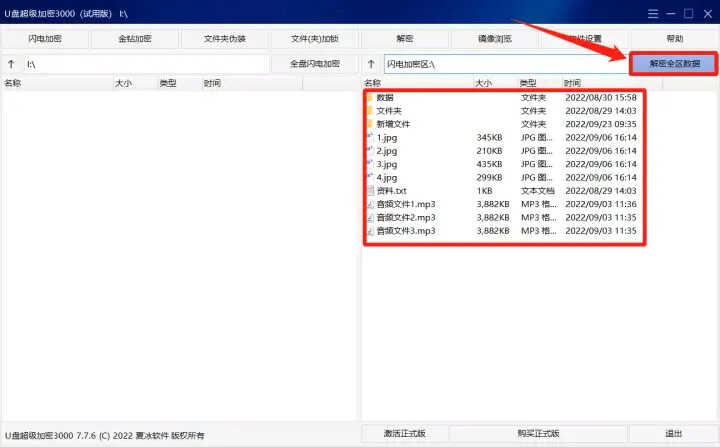This screenshot has width=720, height=447.
Task: Select file name 音频文件1.mp3
Action: point(406,204)
